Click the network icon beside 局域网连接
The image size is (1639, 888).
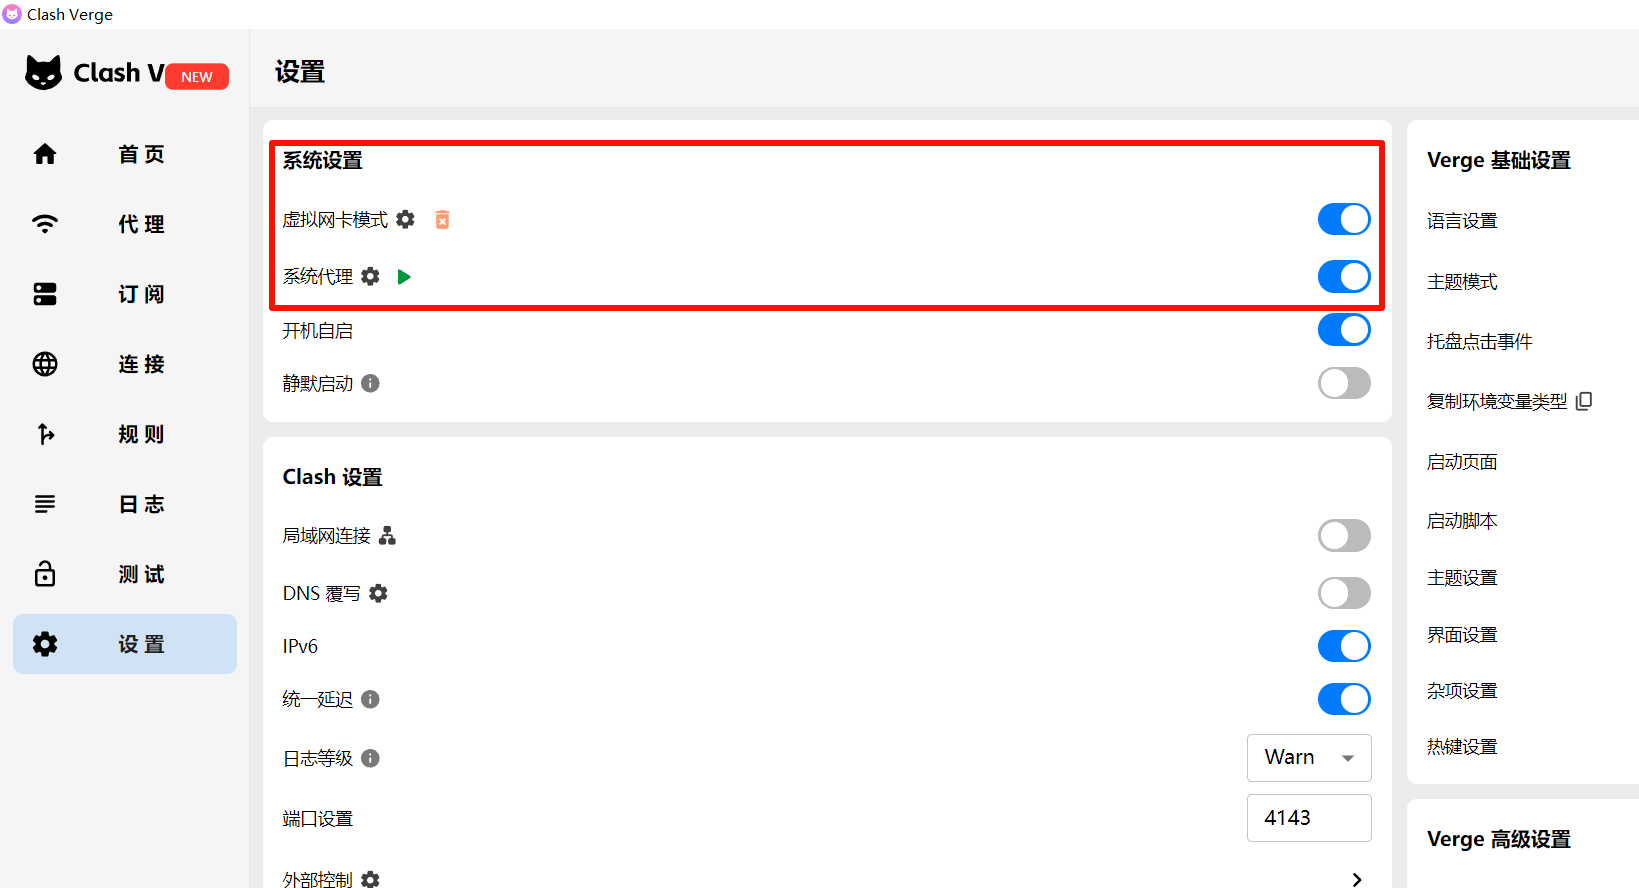[x=388, y=536]
